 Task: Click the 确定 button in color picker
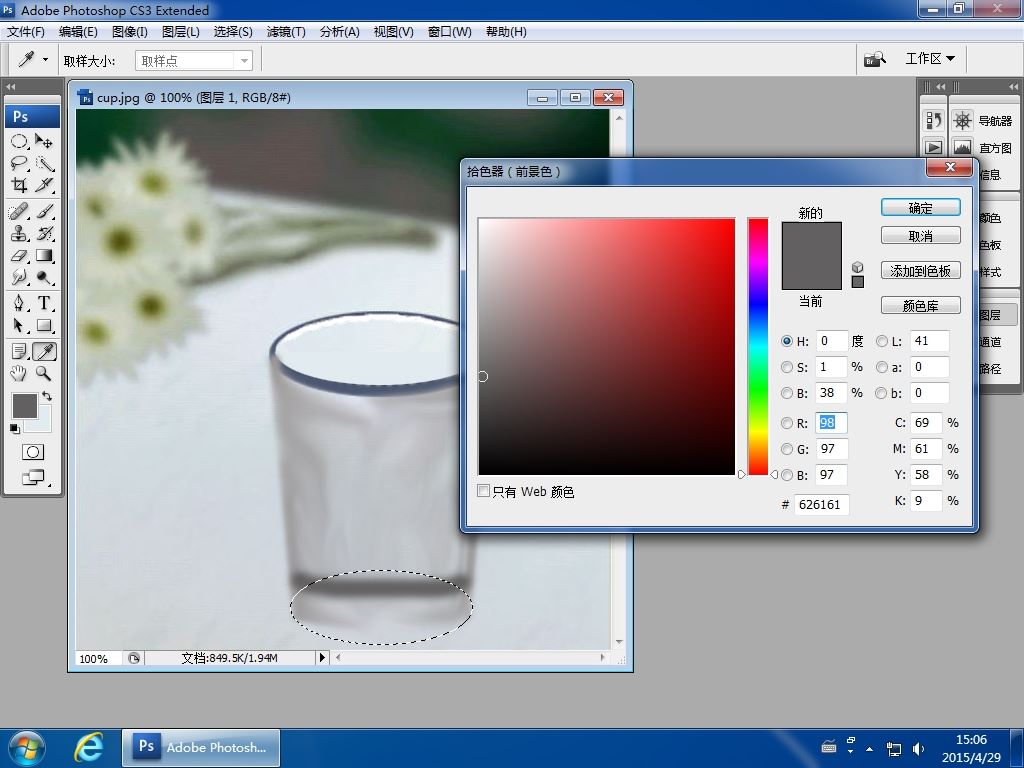coord(920,208)
